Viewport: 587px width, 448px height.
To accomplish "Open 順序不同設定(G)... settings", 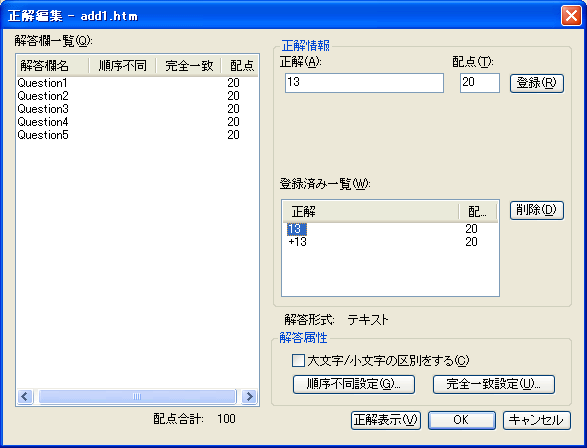I will (x=354, y=384).
